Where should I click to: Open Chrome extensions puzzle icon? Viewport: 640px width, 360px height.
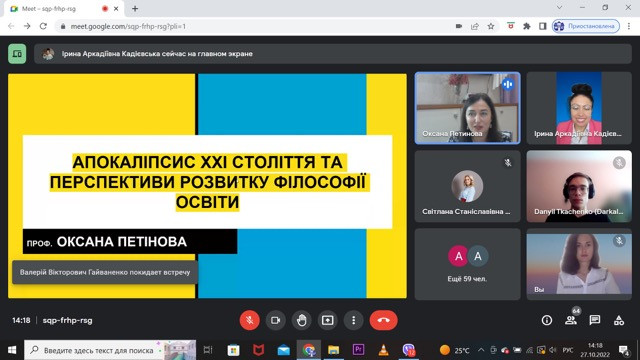pos(527,26)
